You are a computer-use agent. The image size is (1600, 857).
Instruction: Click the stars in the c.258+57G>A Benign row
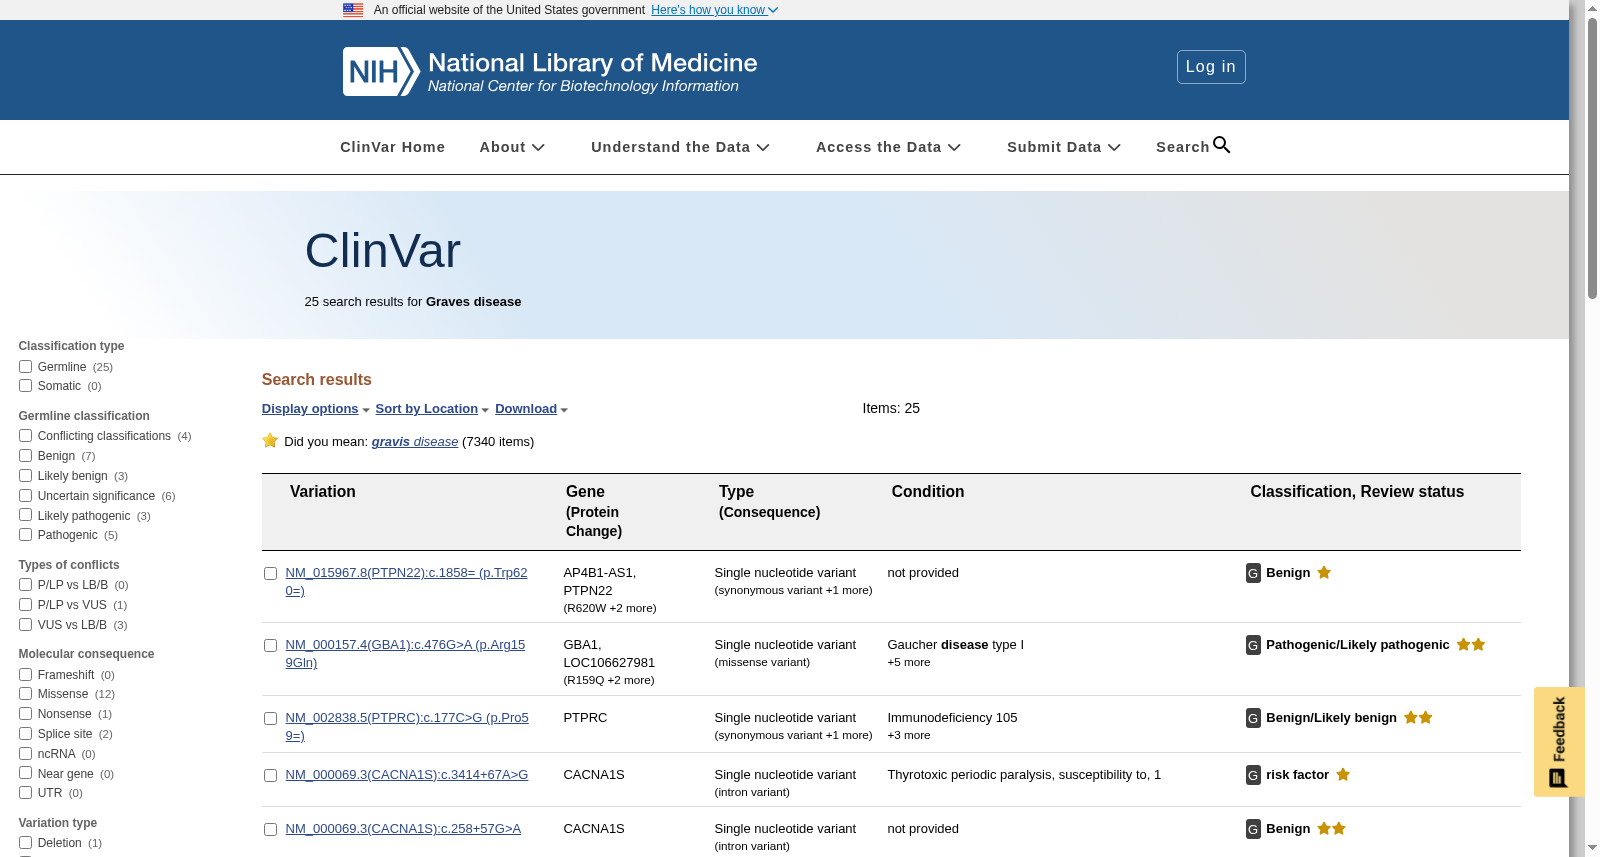(1331, 828)
